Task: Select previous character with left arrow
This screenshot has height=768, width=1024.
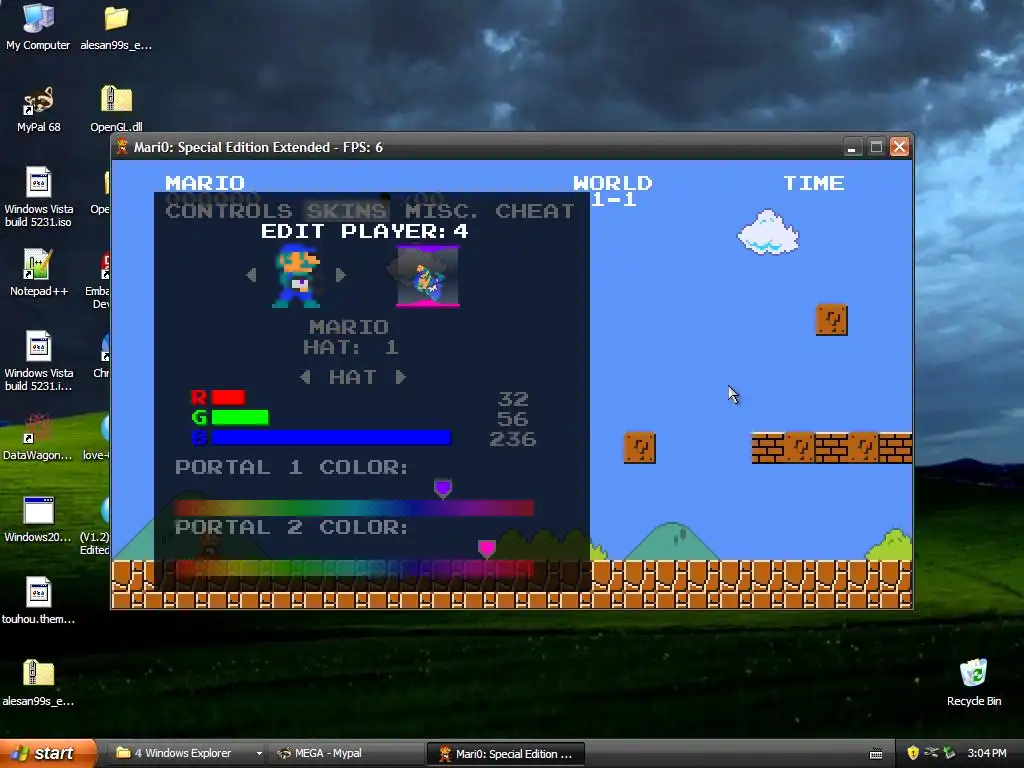Action: click(251, 275)
